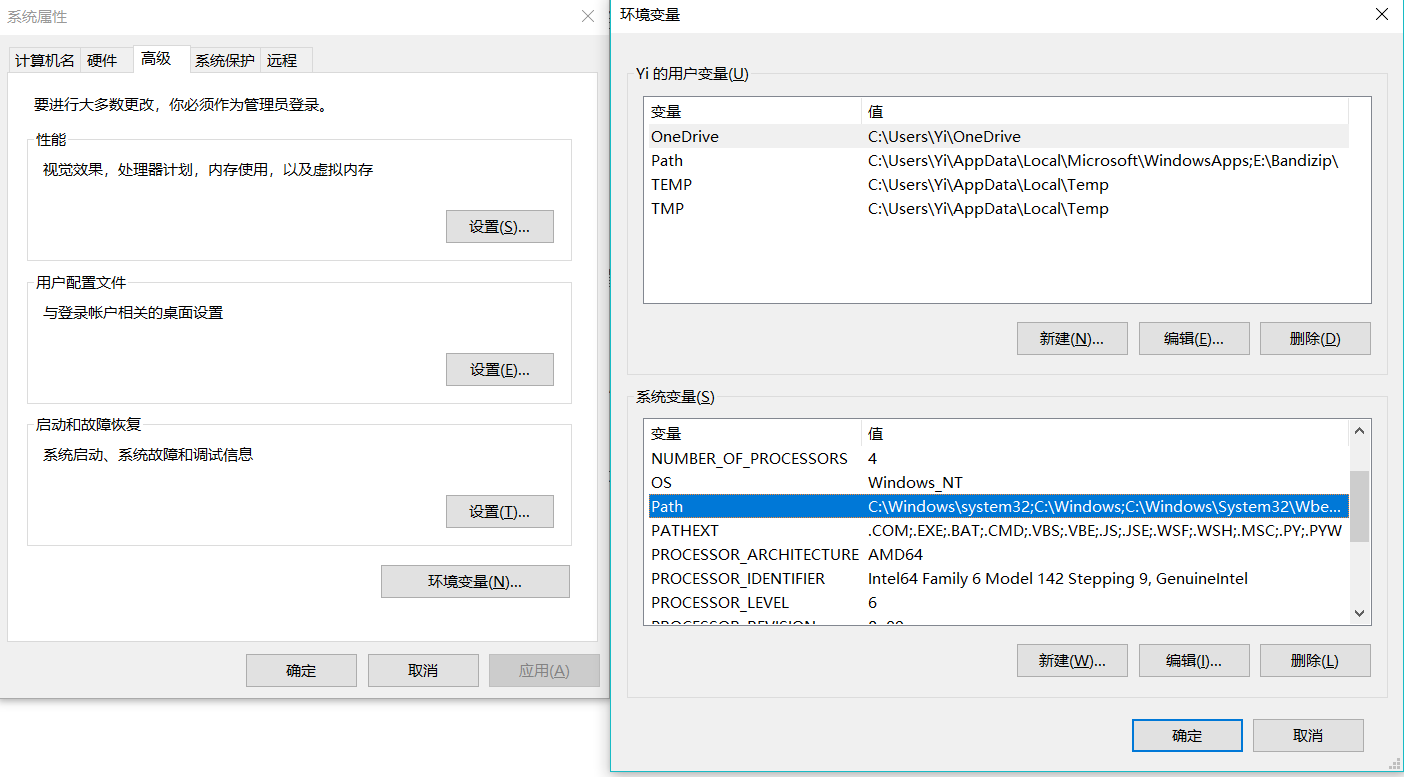This screenshot has width=1404, height=777.
Task: Click the AMD64 value cell
Action: coord(895,555)
